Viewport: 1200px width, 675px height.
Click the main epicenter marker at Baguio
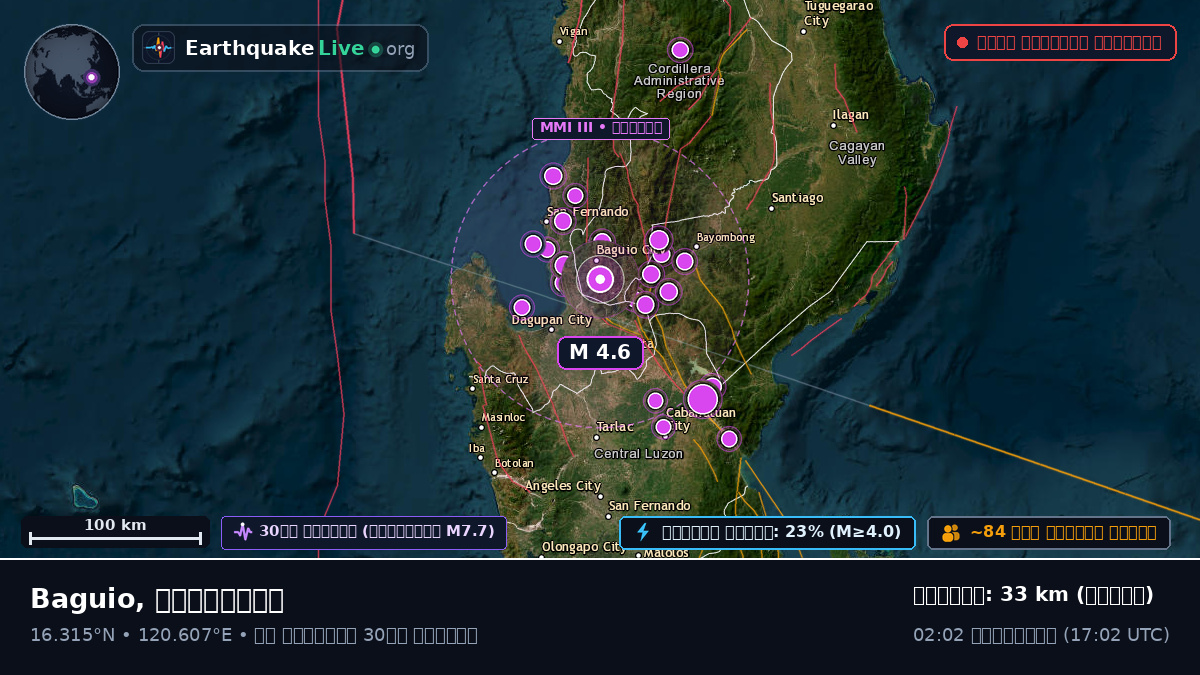coord(600,279)
